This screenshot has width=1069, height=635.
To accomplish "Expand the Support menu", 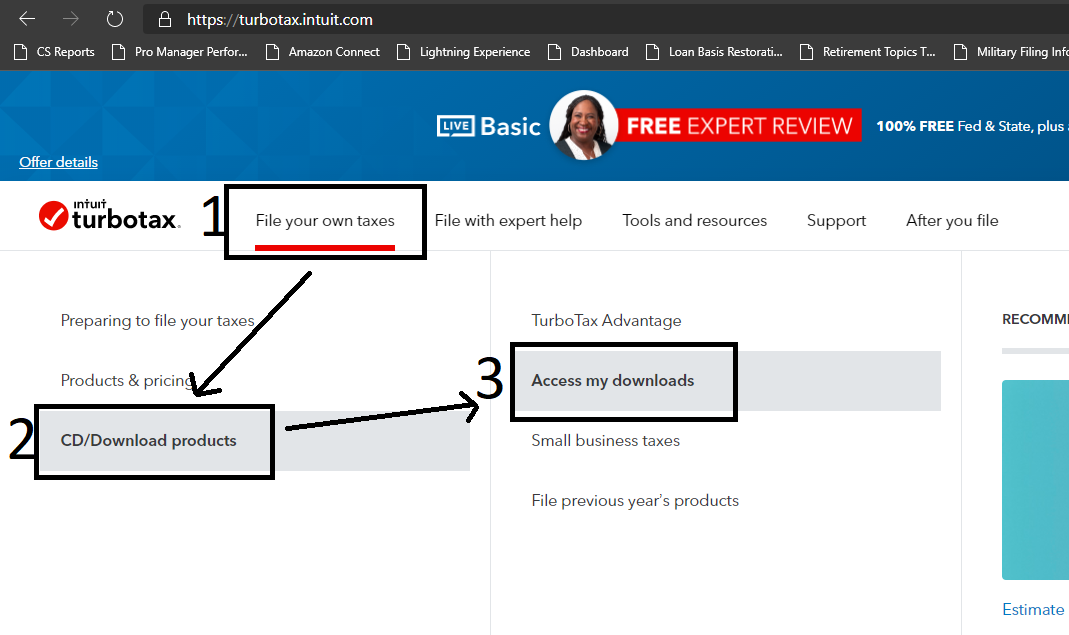I will pos(836,221).
